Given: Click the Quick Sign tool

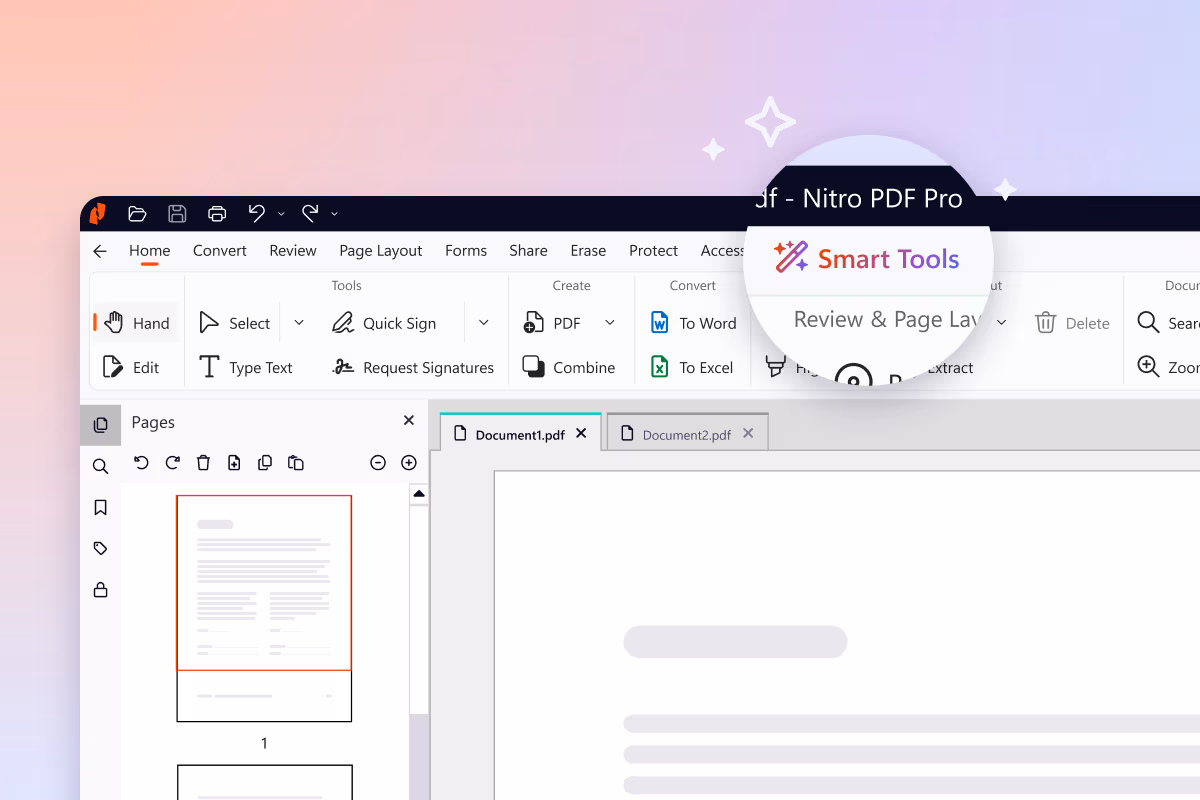Looking at the screenshot, I should click(x=384, y=323).
